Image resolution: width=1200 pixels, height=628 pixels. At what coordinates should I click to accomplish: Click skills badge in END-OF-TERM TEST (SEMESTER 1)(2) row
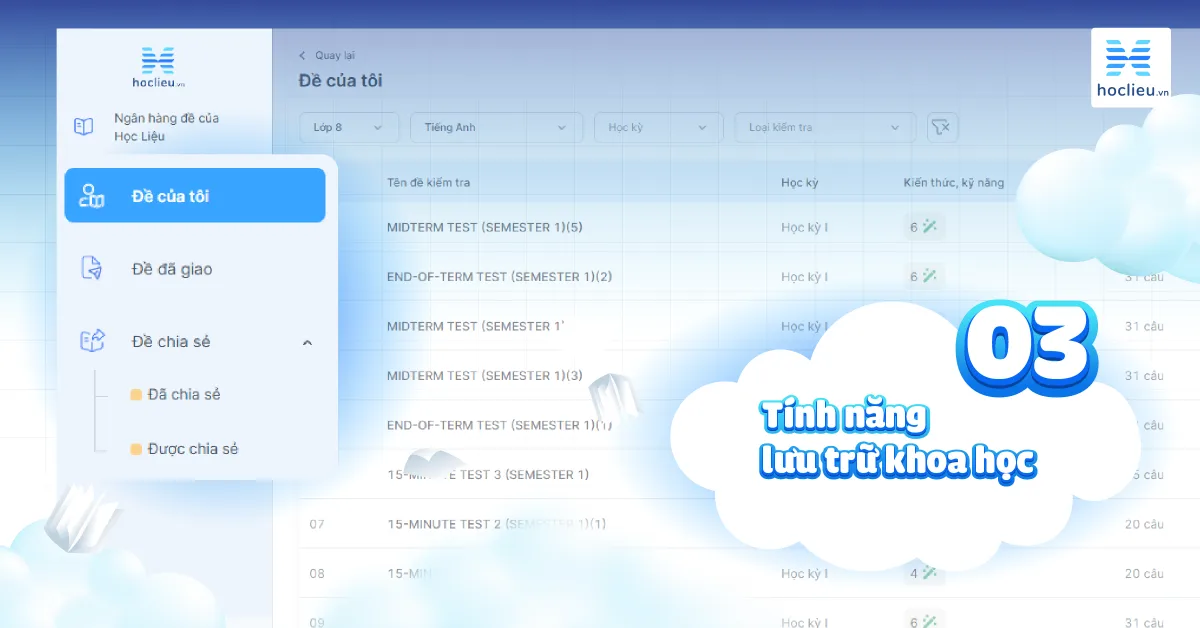pyautogui.click(x=924, y=276)
